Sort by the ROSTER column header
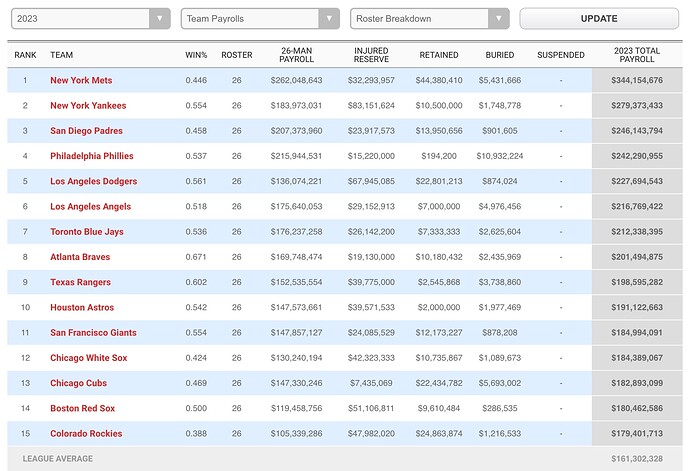The width and height of the screenshot is (690, 471). pos(237,55)
